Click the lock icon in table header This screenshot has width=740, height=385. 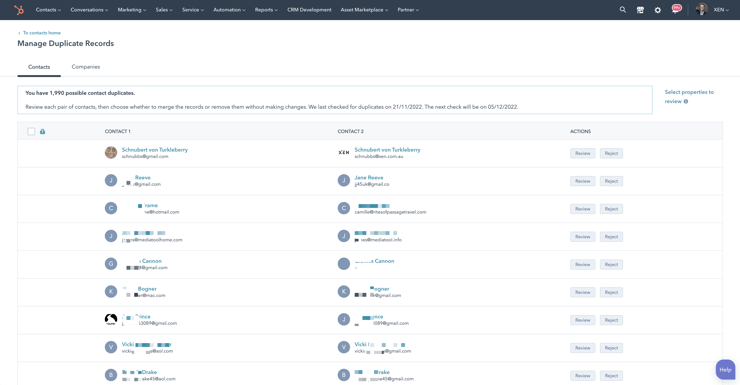(x=42, y=132)
